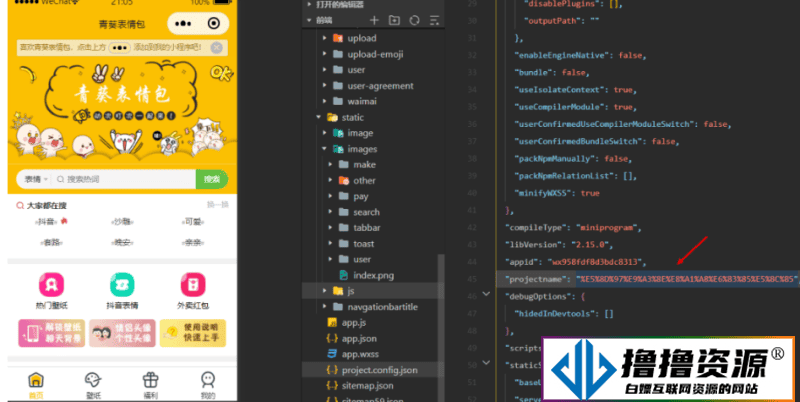The width and height of the screenshot is (800, 402).
Task: Open the 使用说明 快速上手 yellow card
Action: point(193,333)
